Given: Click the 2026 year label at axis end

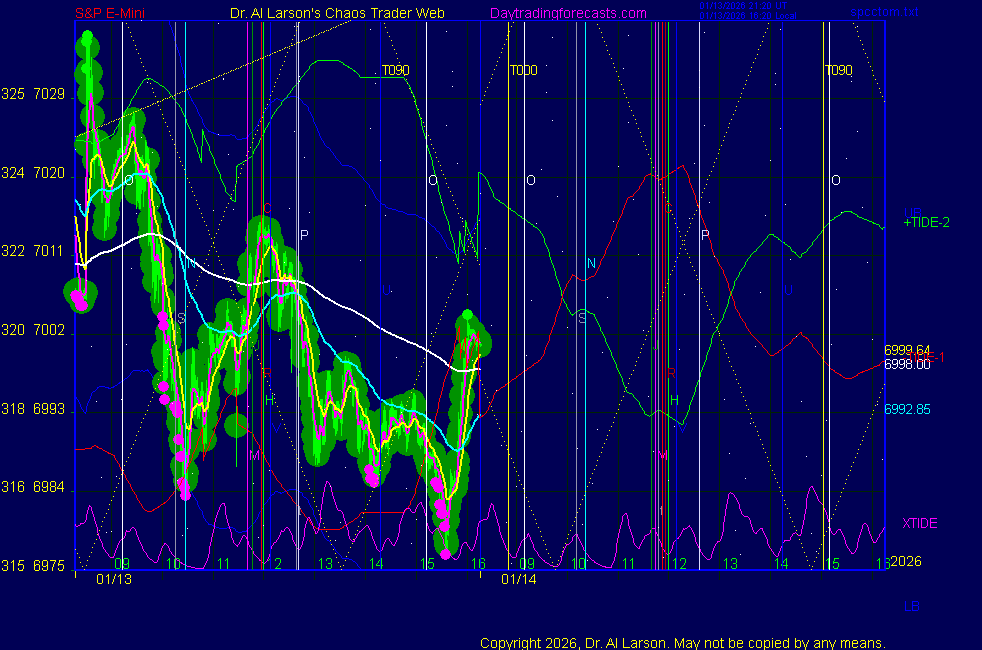Looking at the screenshot, I should pos(905,561).
